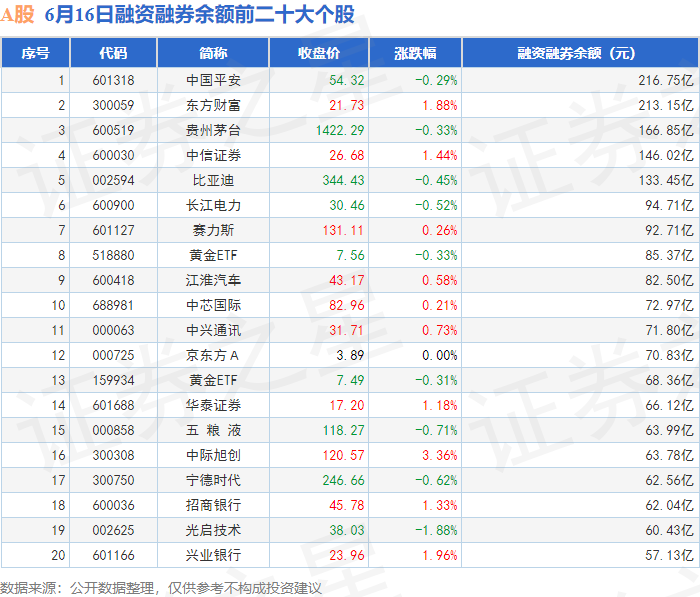
Task: Click change value 0.58%
Action: [440, 280]
